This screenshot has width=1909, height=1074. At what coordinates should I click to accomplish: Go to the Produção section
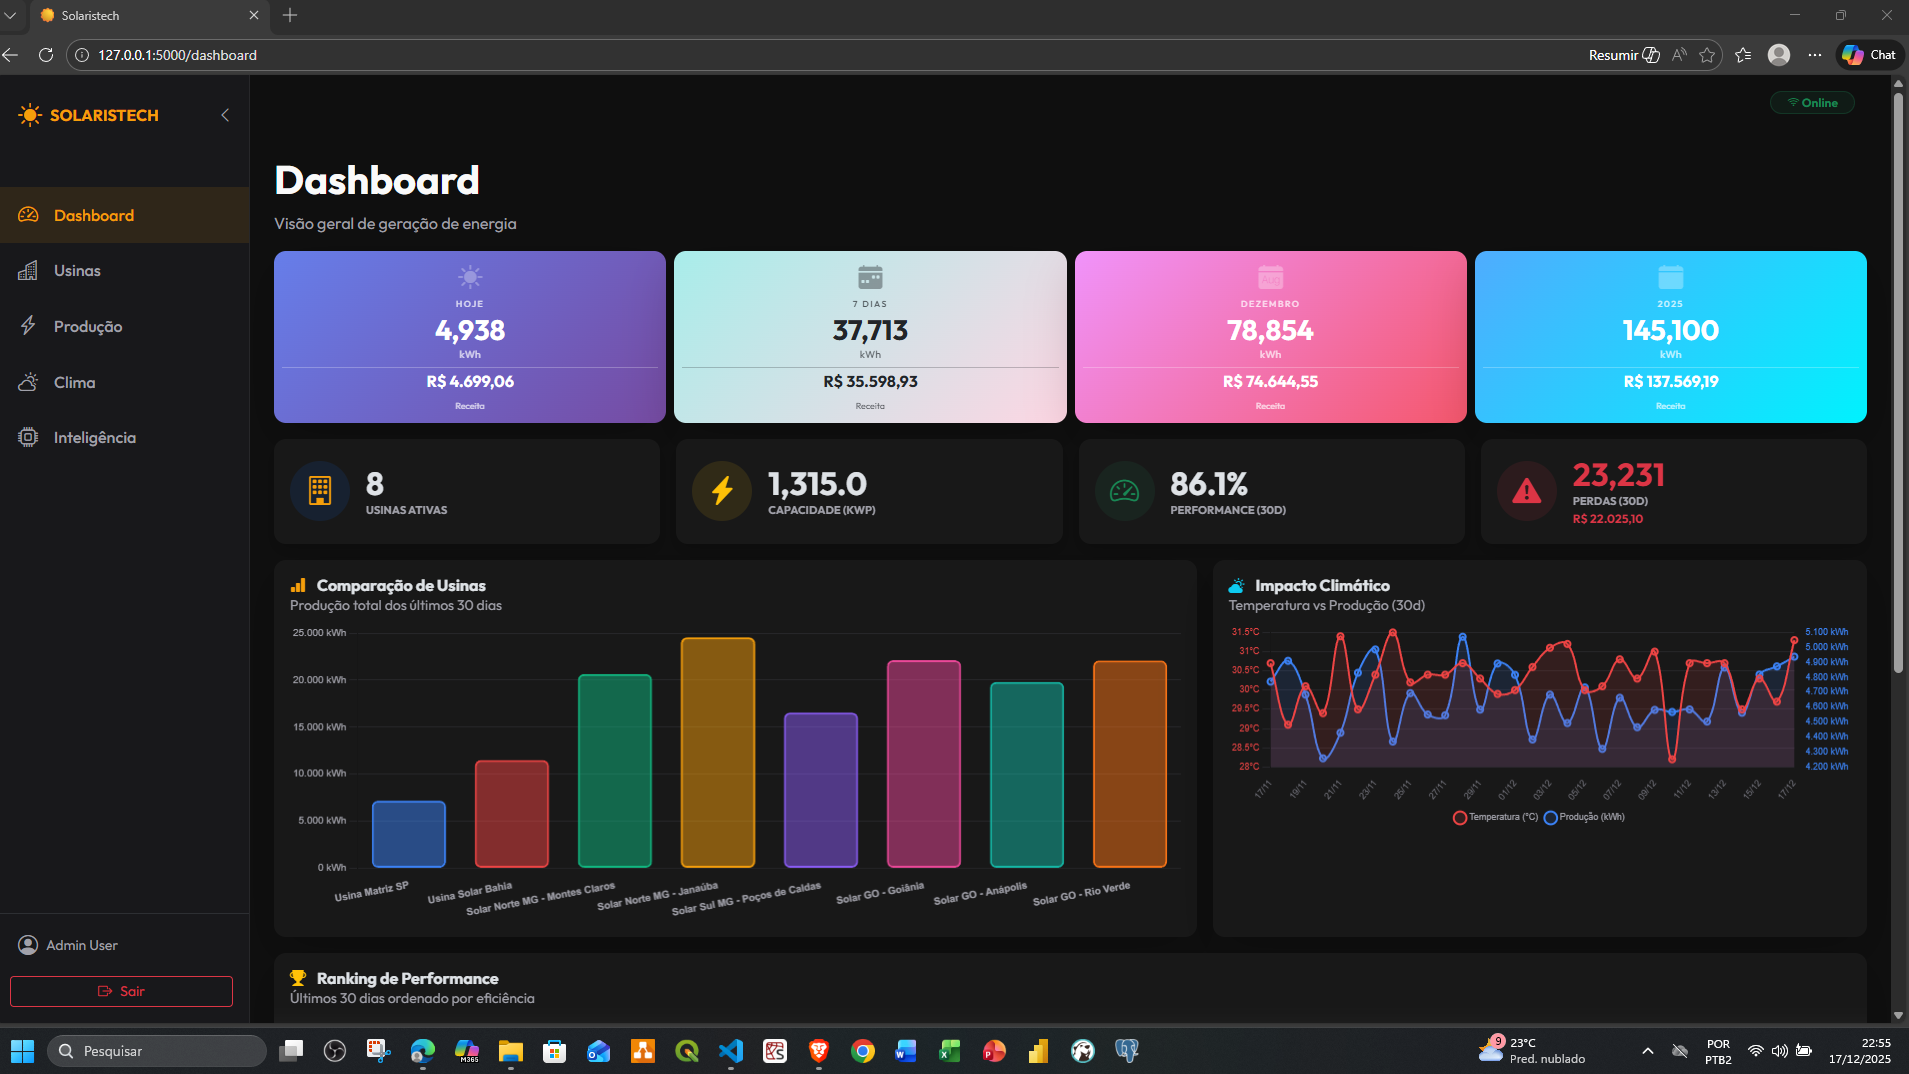coord(88,327)
